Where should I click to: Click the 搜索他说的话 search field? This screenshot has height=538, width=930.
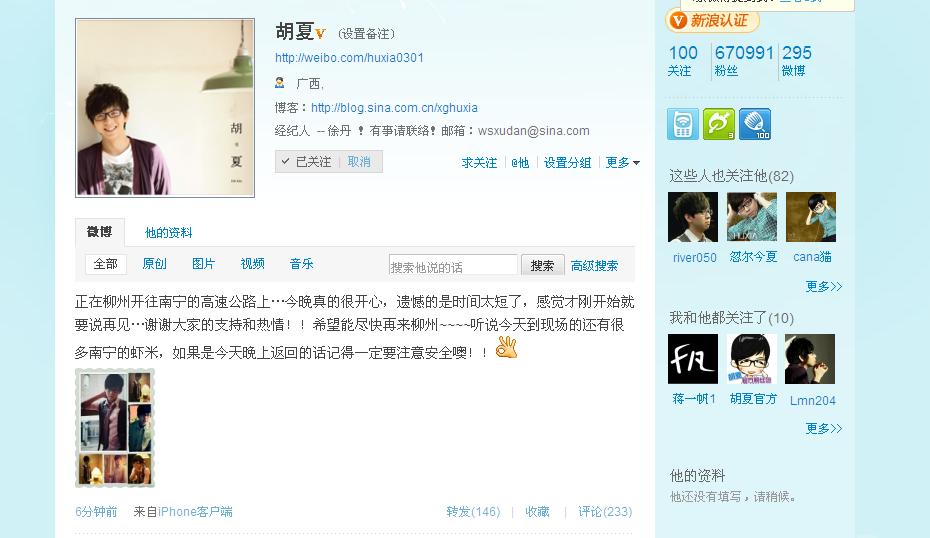[453, 266]
